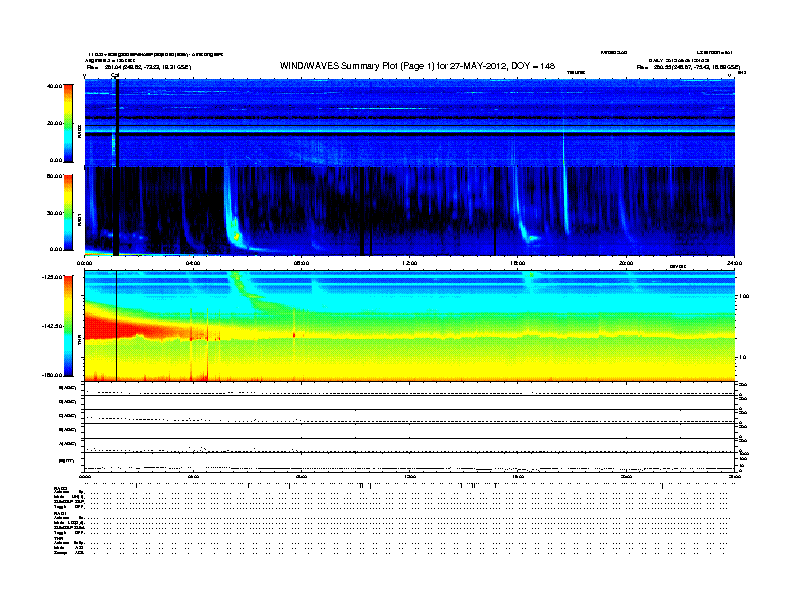Click the 24:00 time label under RAD1 panel
The image size is (792, 612).
(x=734, y=263)
